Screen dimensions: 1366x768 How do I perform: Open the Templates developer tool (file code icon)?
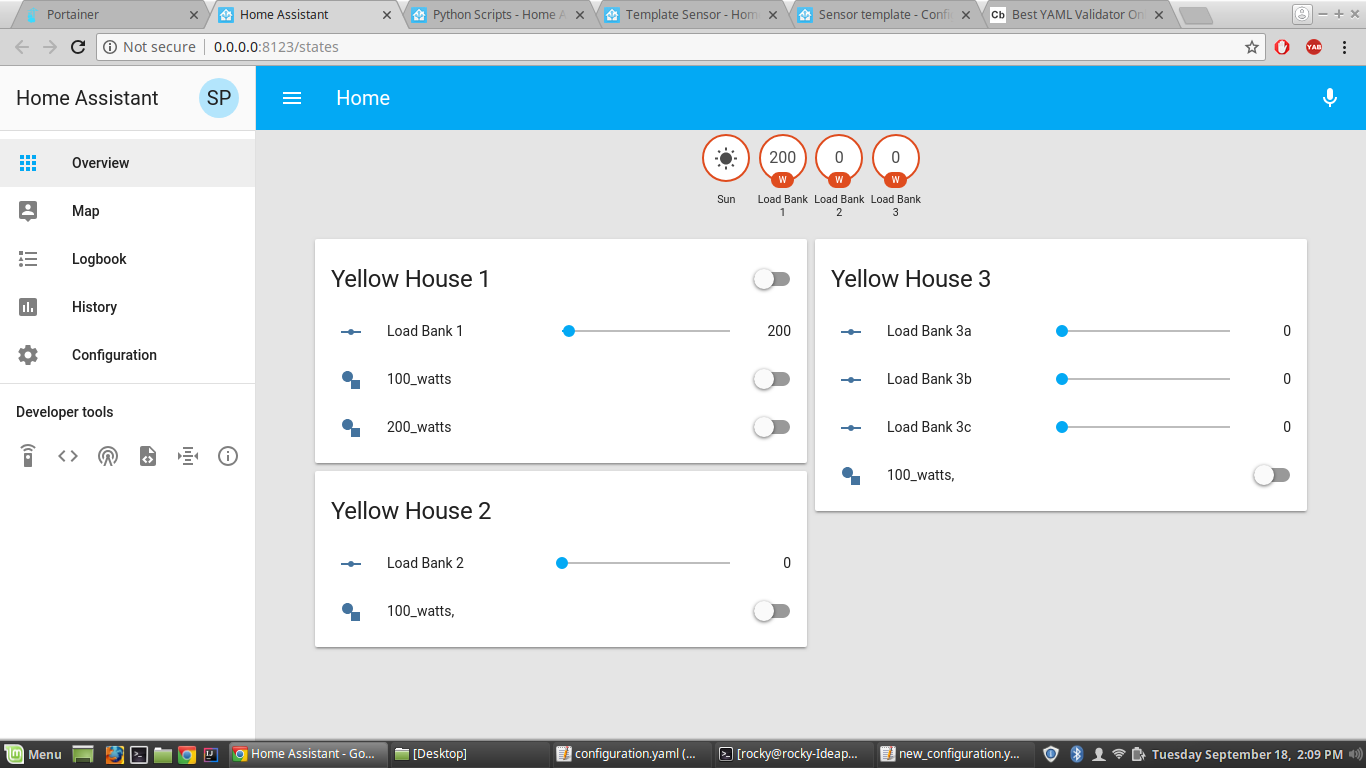pos(148,456)
